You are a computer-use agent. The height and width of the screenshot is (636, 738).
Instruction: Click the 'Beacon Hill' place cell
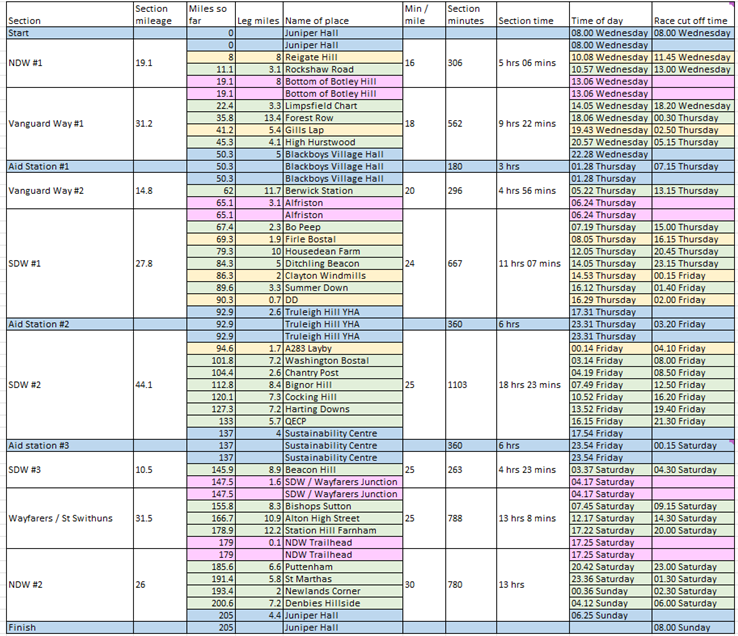click(343, 470)
